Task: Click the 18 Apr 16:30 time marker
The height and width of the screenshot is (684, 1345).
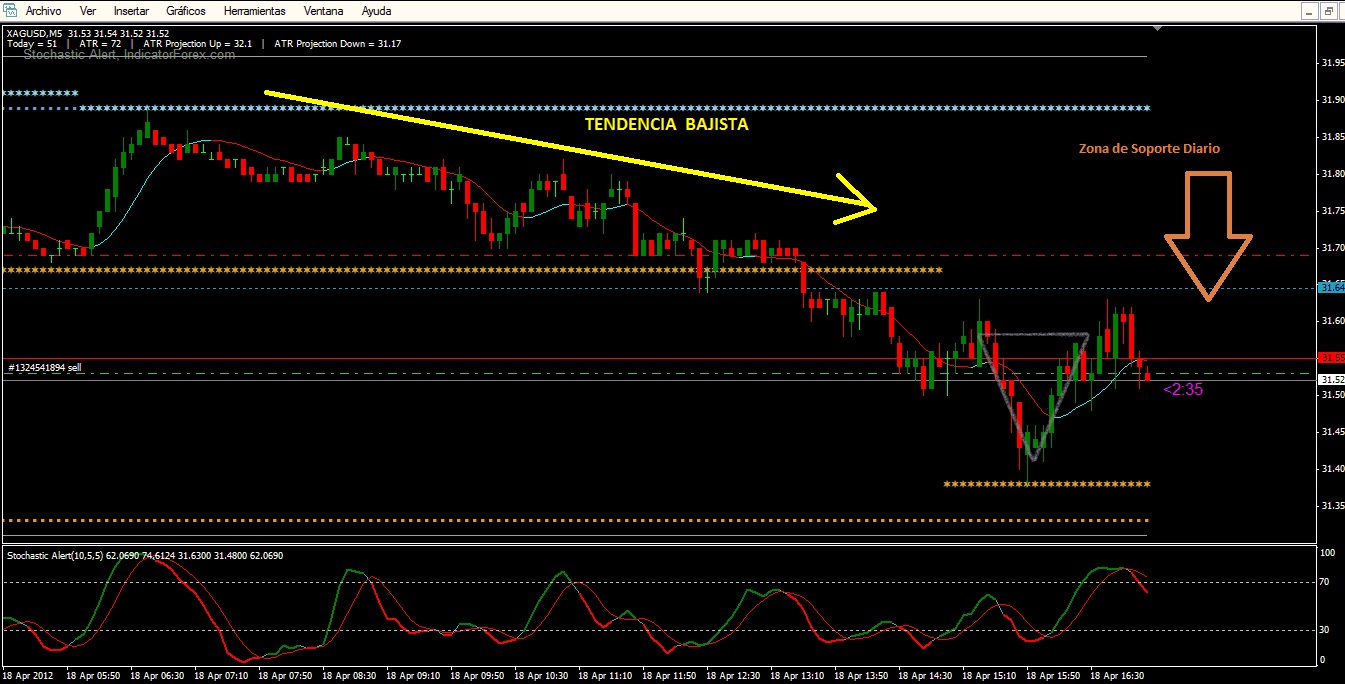Action: click(x=1116, y=675)
